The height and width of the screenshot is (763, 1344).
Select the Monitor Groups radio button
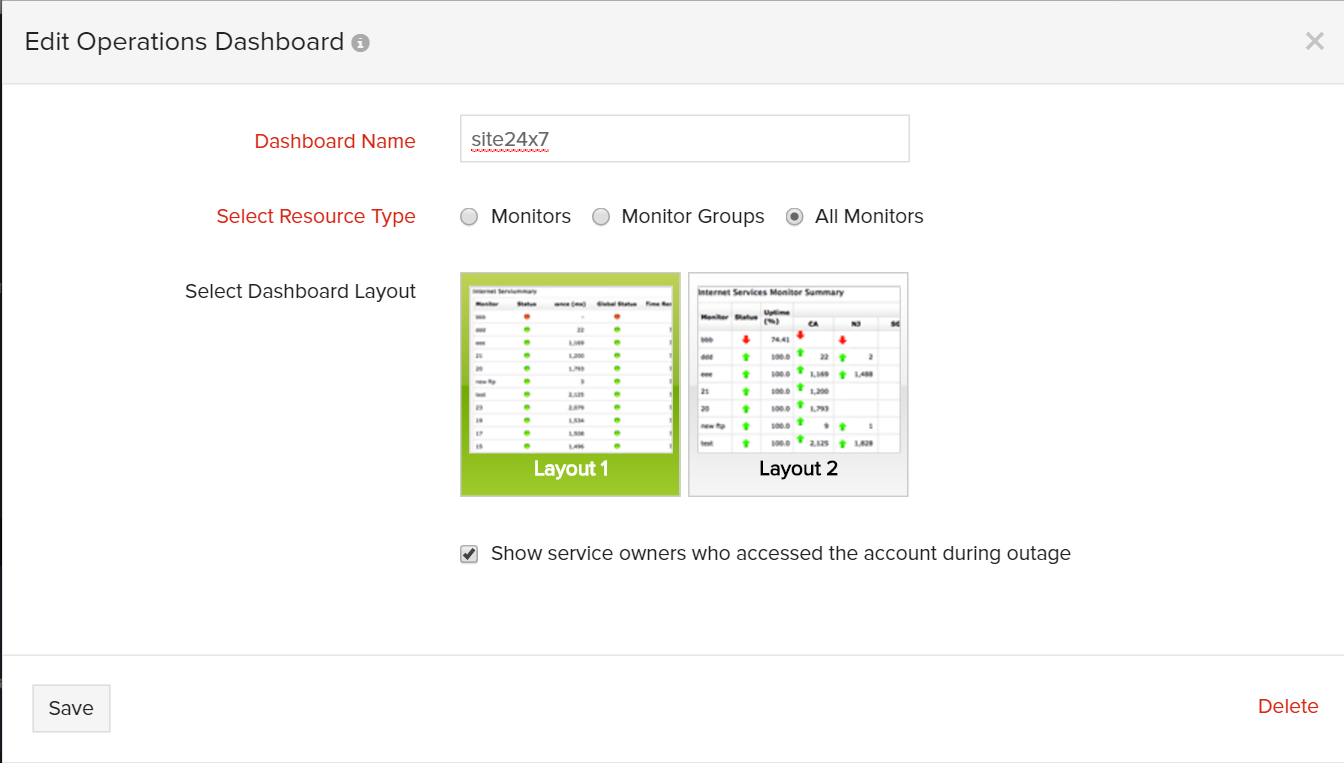(600, 217)
